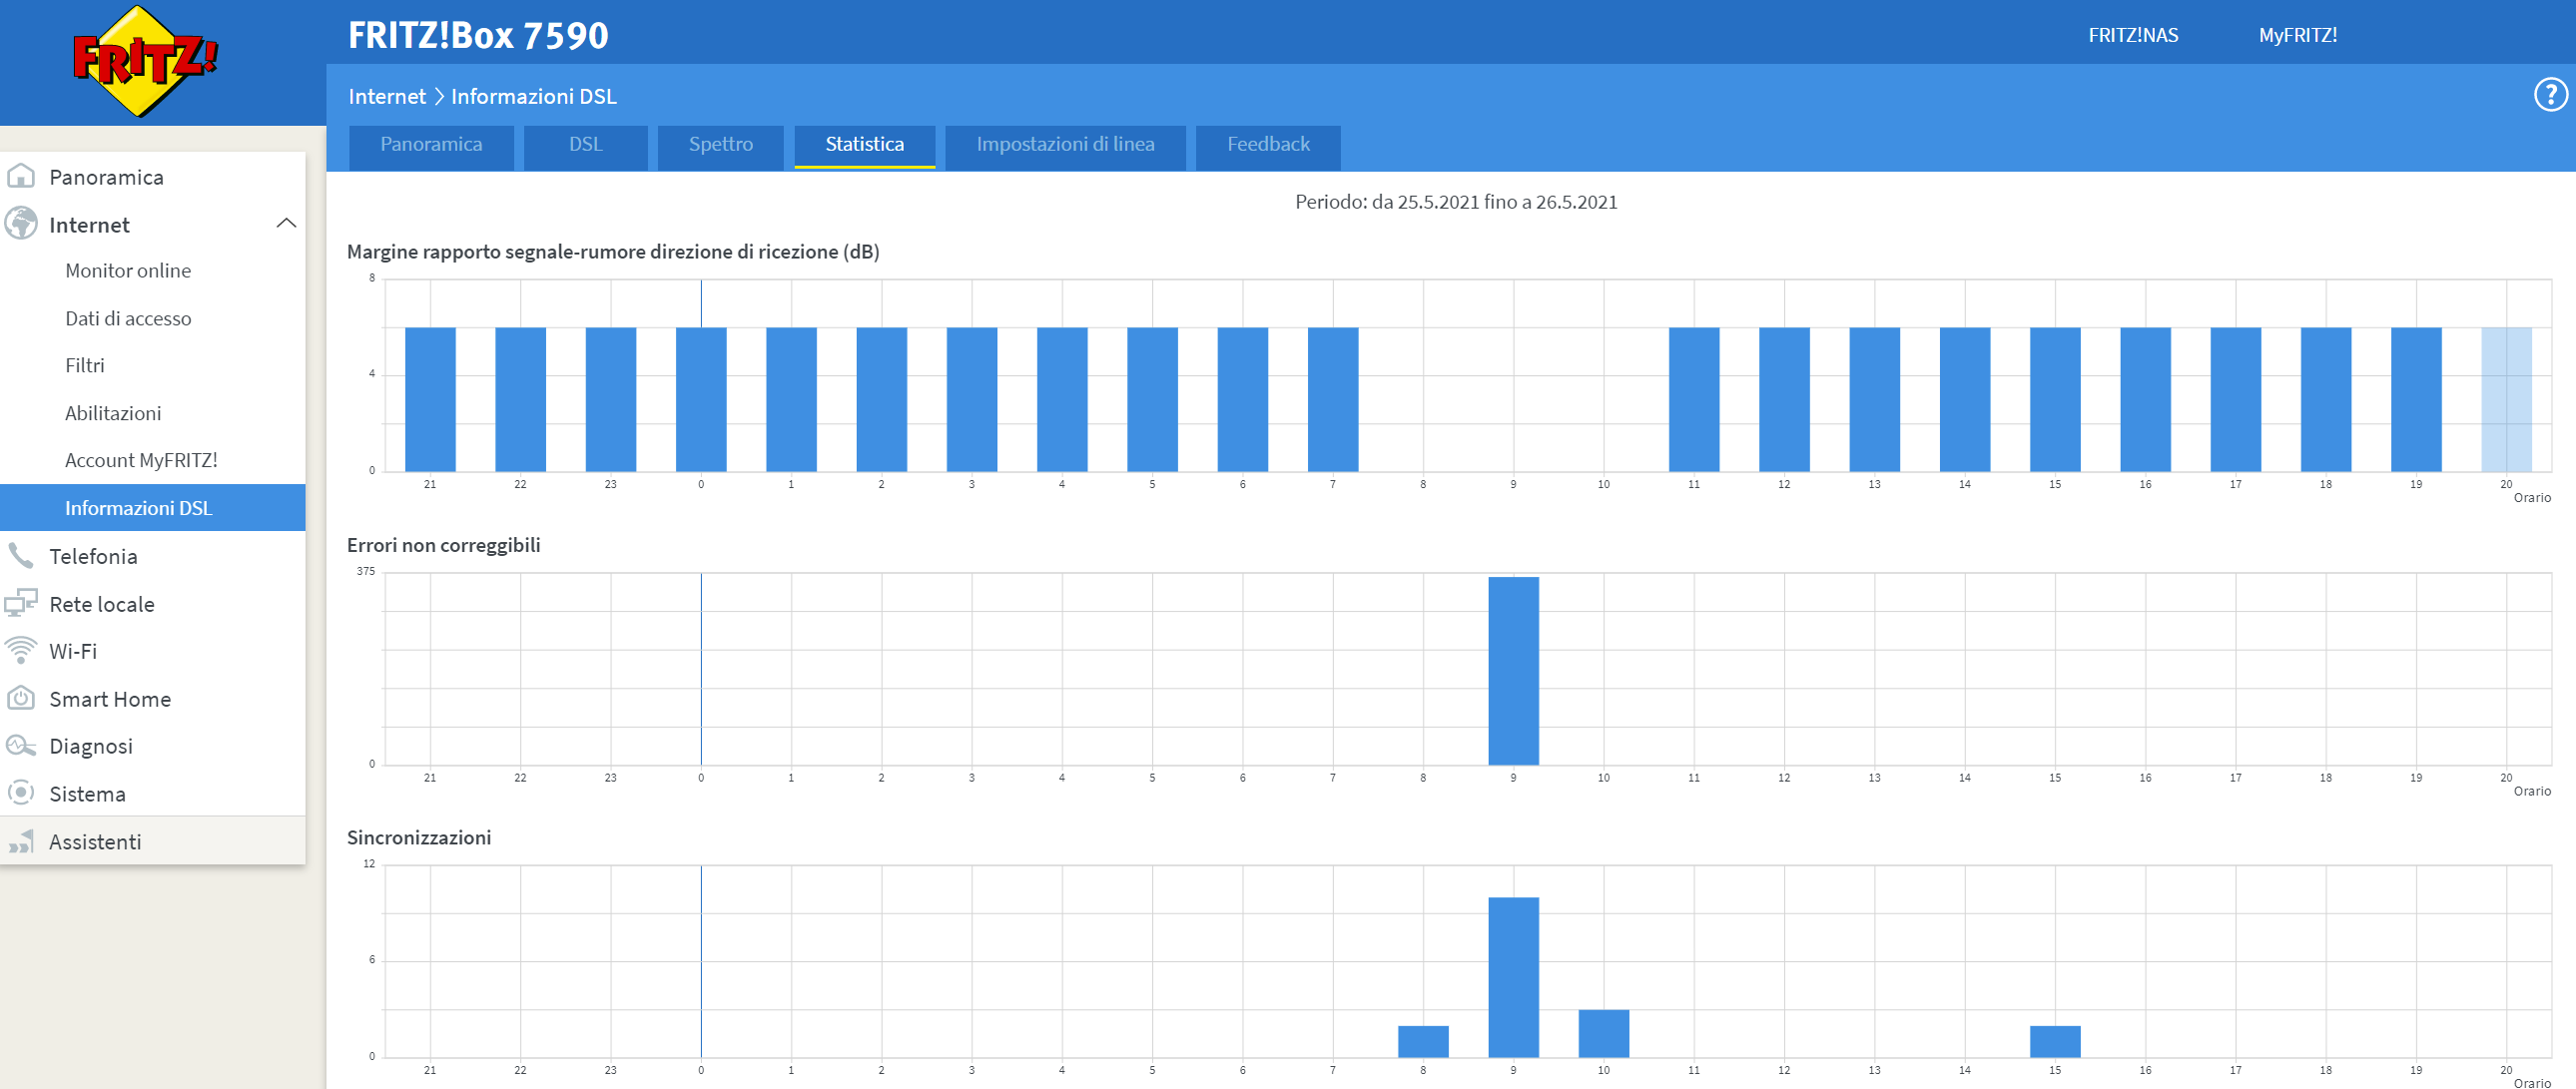Open the Feedback tab
The height and width of the screenshot is (1089, 2576).
pos(1267,145)
